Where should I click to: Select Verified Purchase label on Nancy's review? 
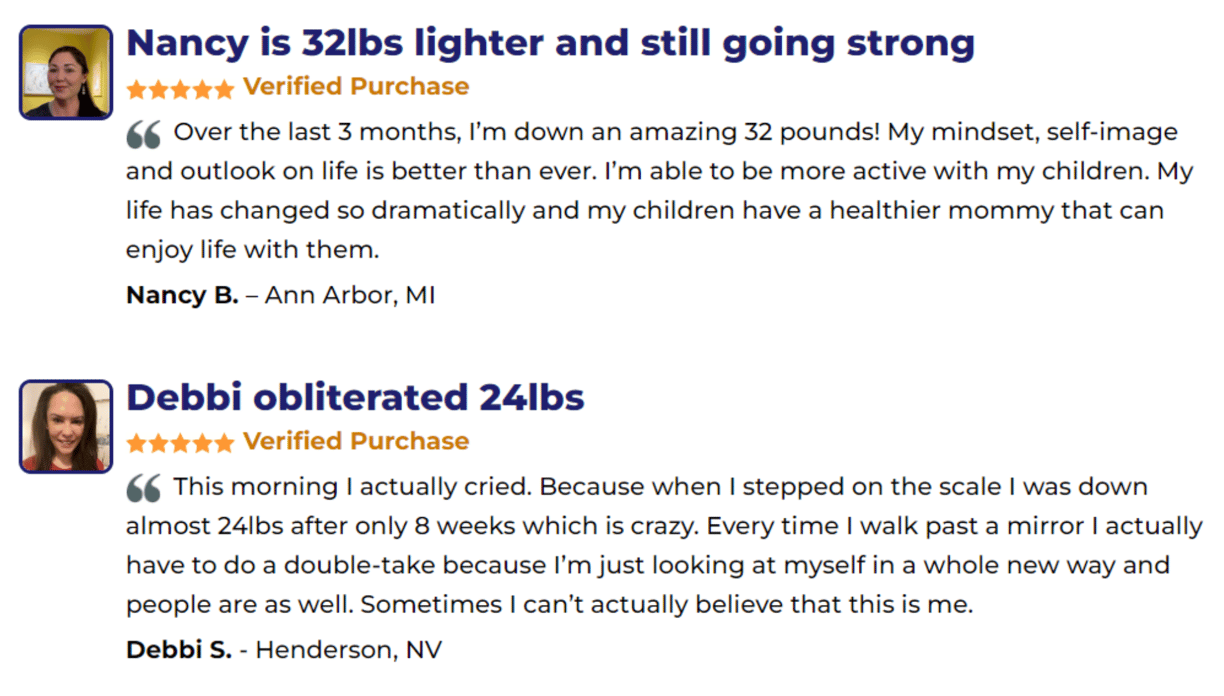click(x=356, y=87)
